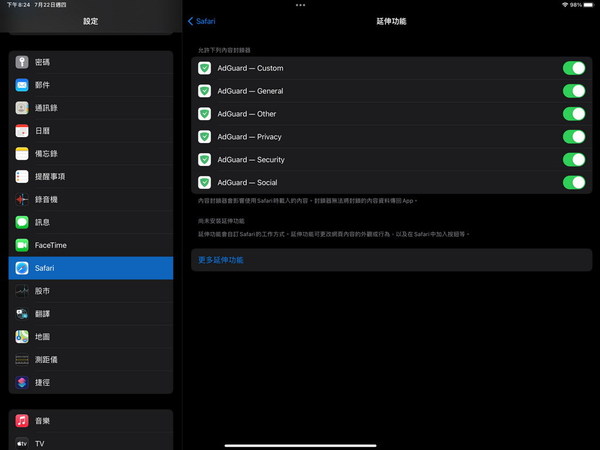This screenshot has width=600, height=450.
Task: Turn off AdGuard Other blocker
Action: 574,114
